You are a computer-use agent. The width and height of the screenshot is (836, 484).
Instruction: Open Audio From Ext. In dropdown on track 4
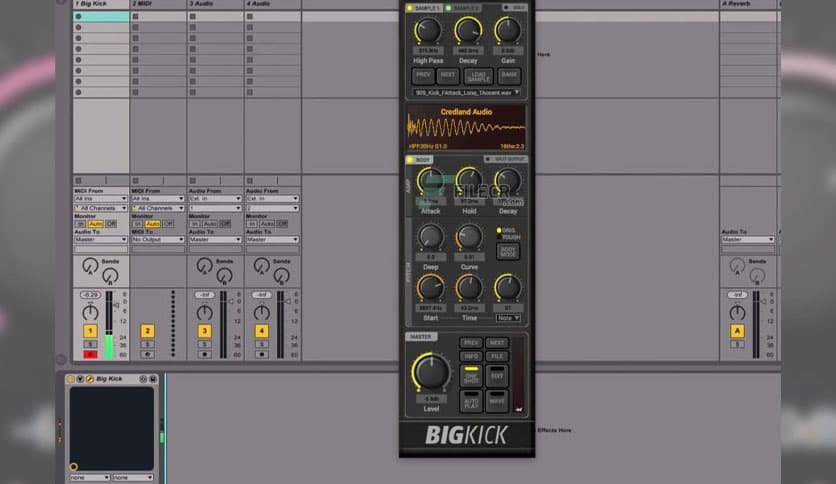pos(272,199)
